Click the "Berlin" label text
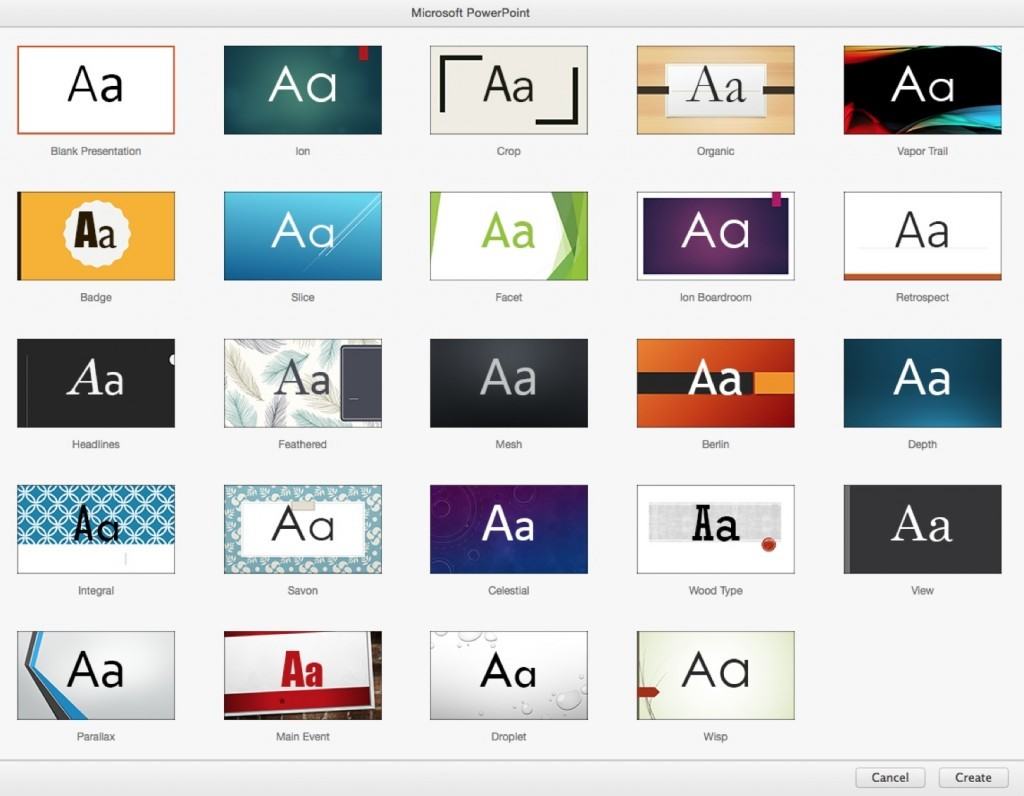This screenshot has width=1024, height=796. [x=716, y=444]
